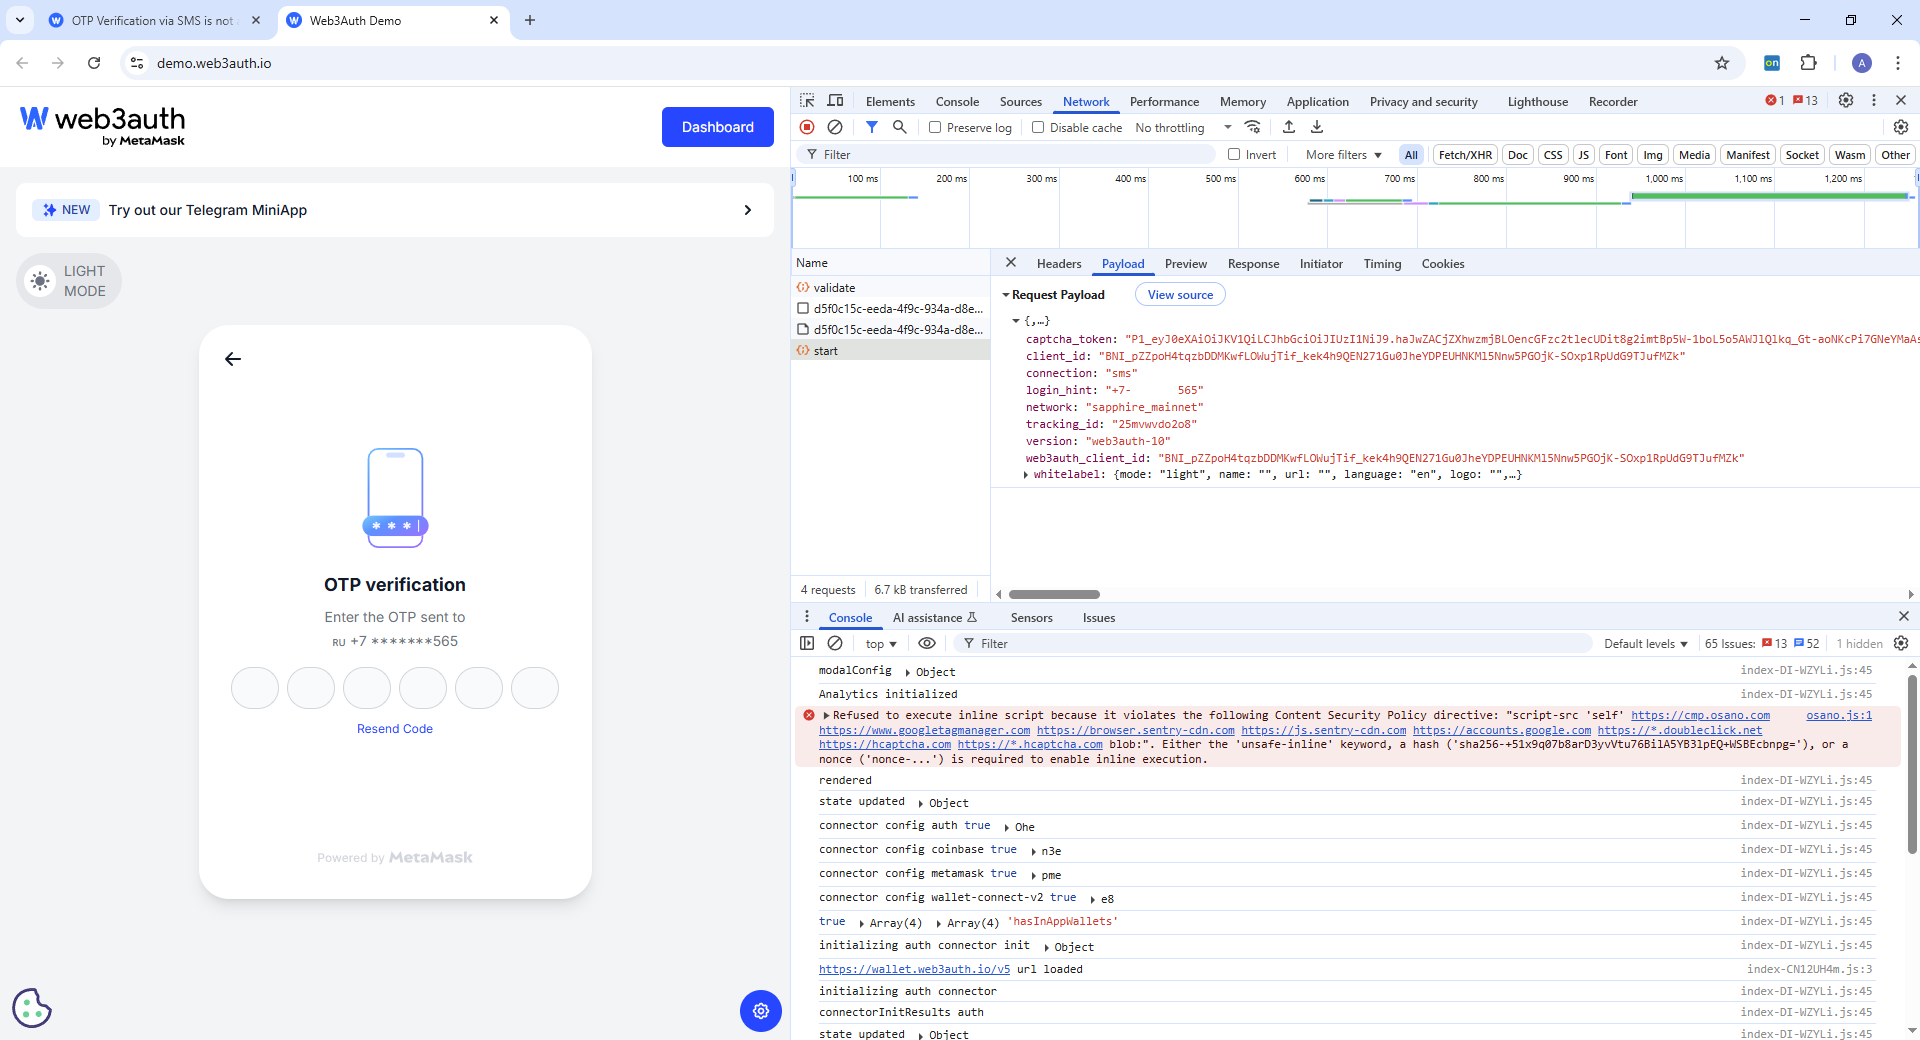Toggle the network filter funnel icon
The width and height of the screenshot is (1920, 1040).
click(x=872, y=127)
